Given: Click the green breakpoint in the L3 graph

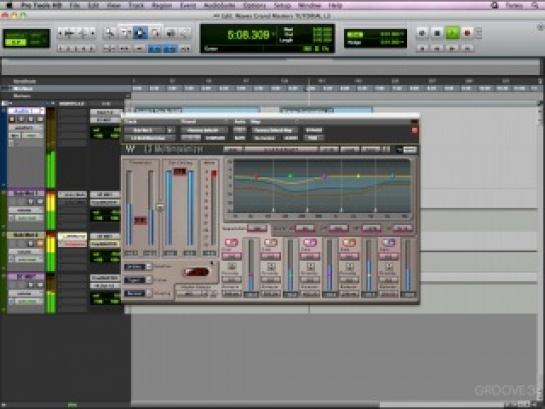Looking at the screenshot, I should 290,176.
